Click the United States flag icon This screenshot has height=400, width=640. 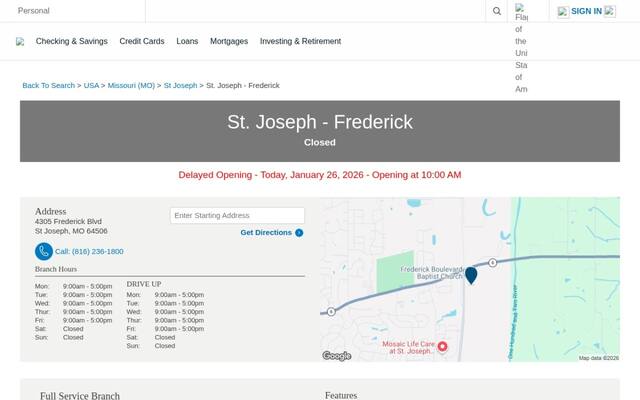coord(519,7)
